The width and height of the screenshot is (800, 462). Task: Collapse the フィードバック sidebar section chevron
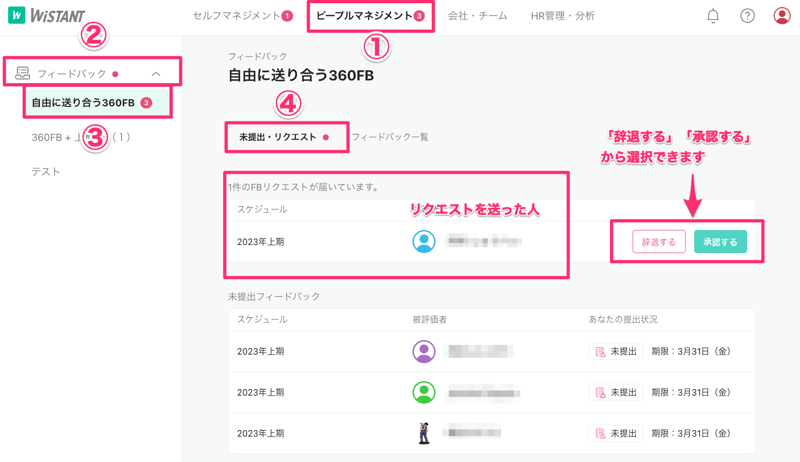click(x=156, y=74)
